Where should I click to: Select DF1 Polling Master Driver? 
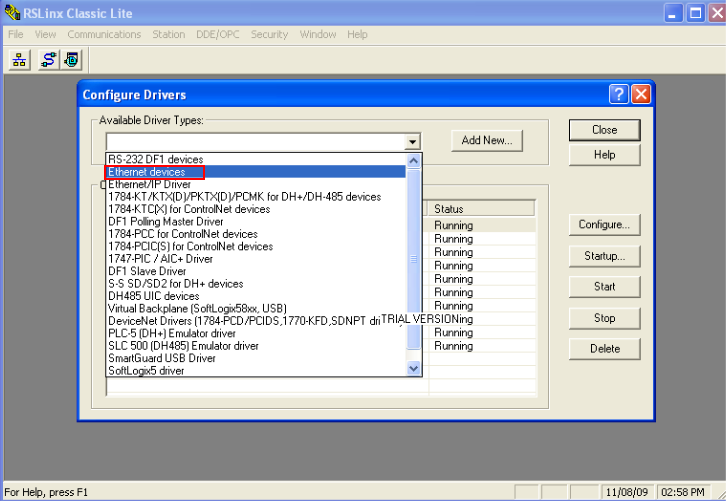(x=256, y=222)
